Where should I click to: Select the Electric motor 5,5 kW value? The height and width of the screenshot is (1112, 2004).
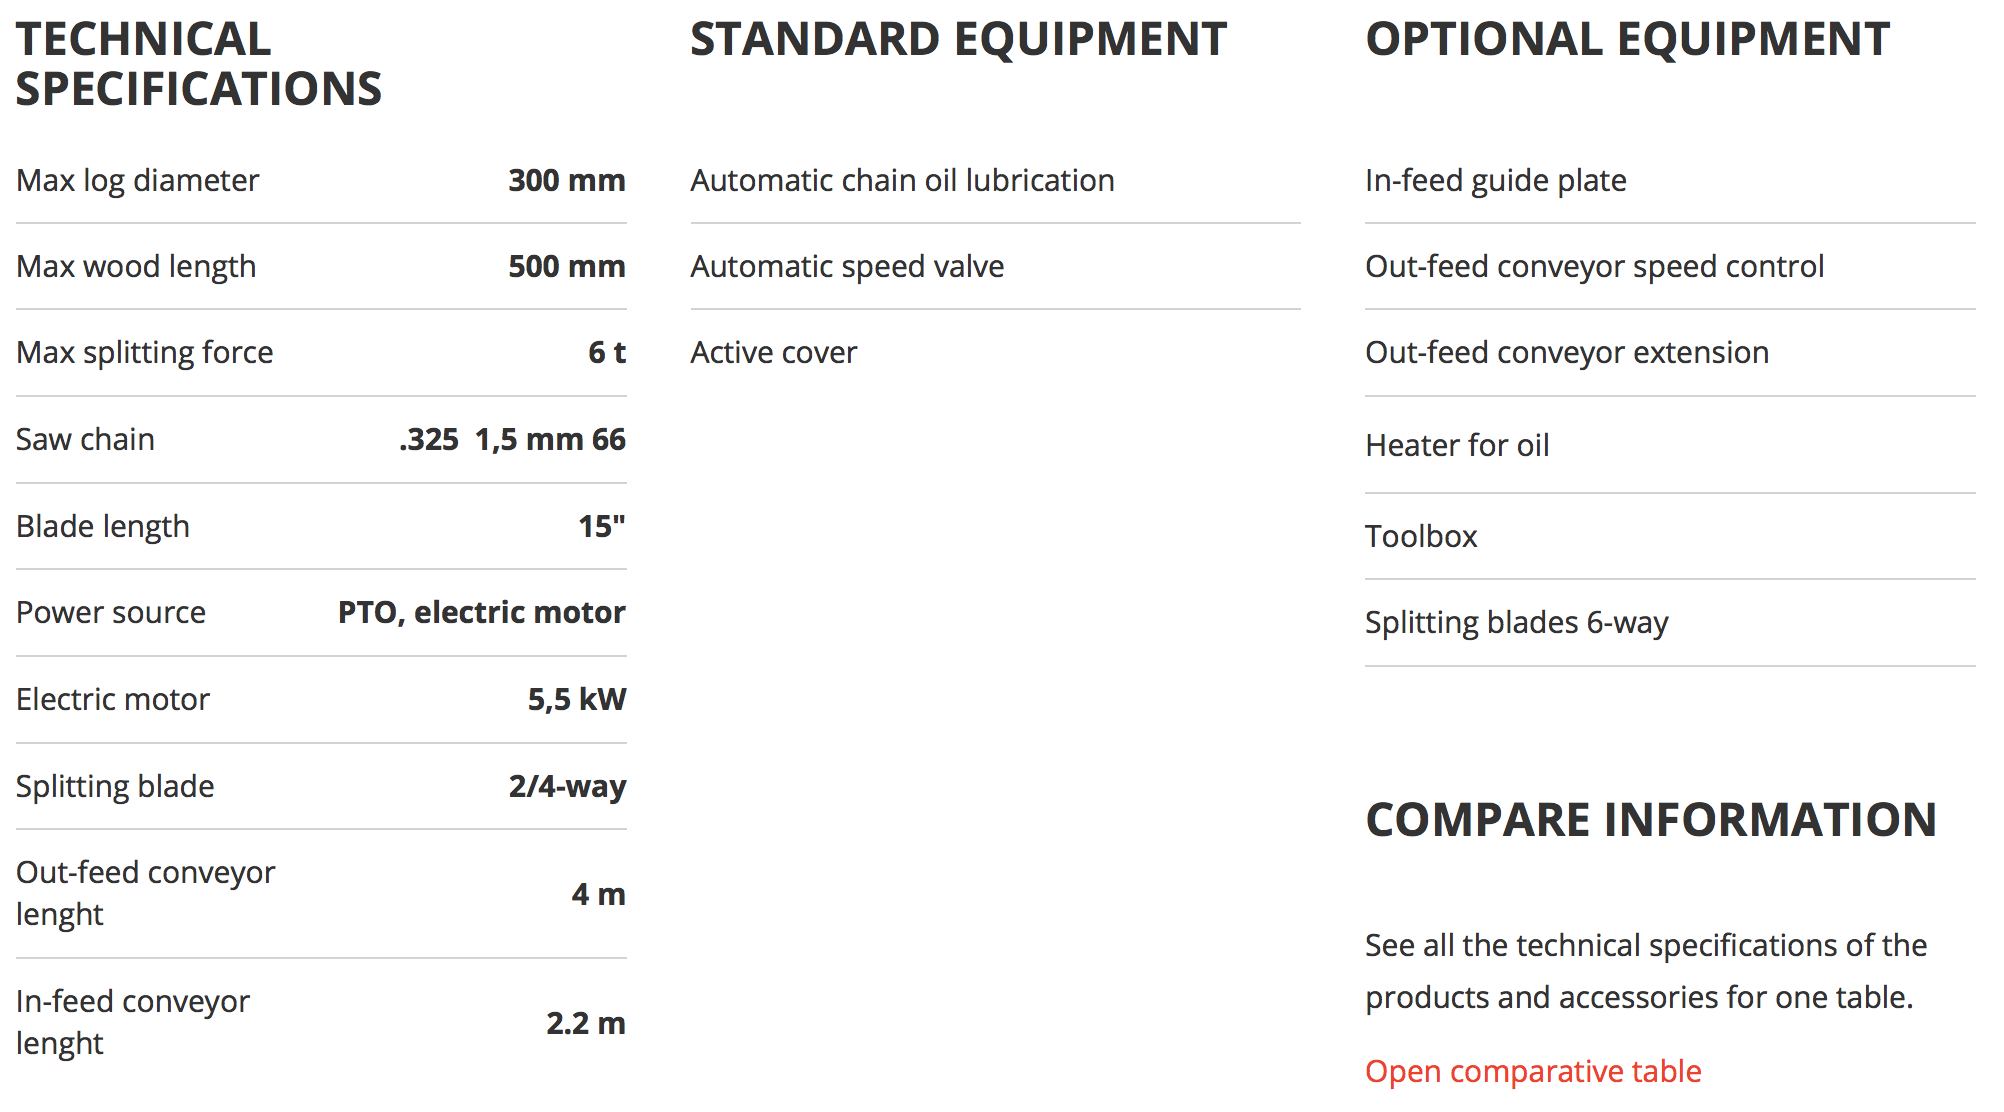coord(577,699)
